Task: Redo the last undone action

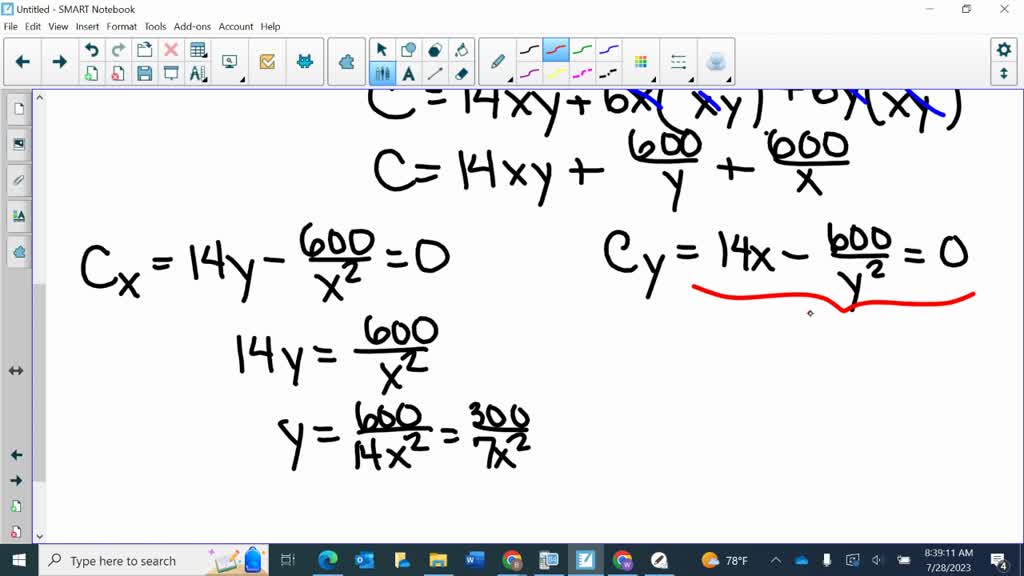Action: [x=118, y=50]
